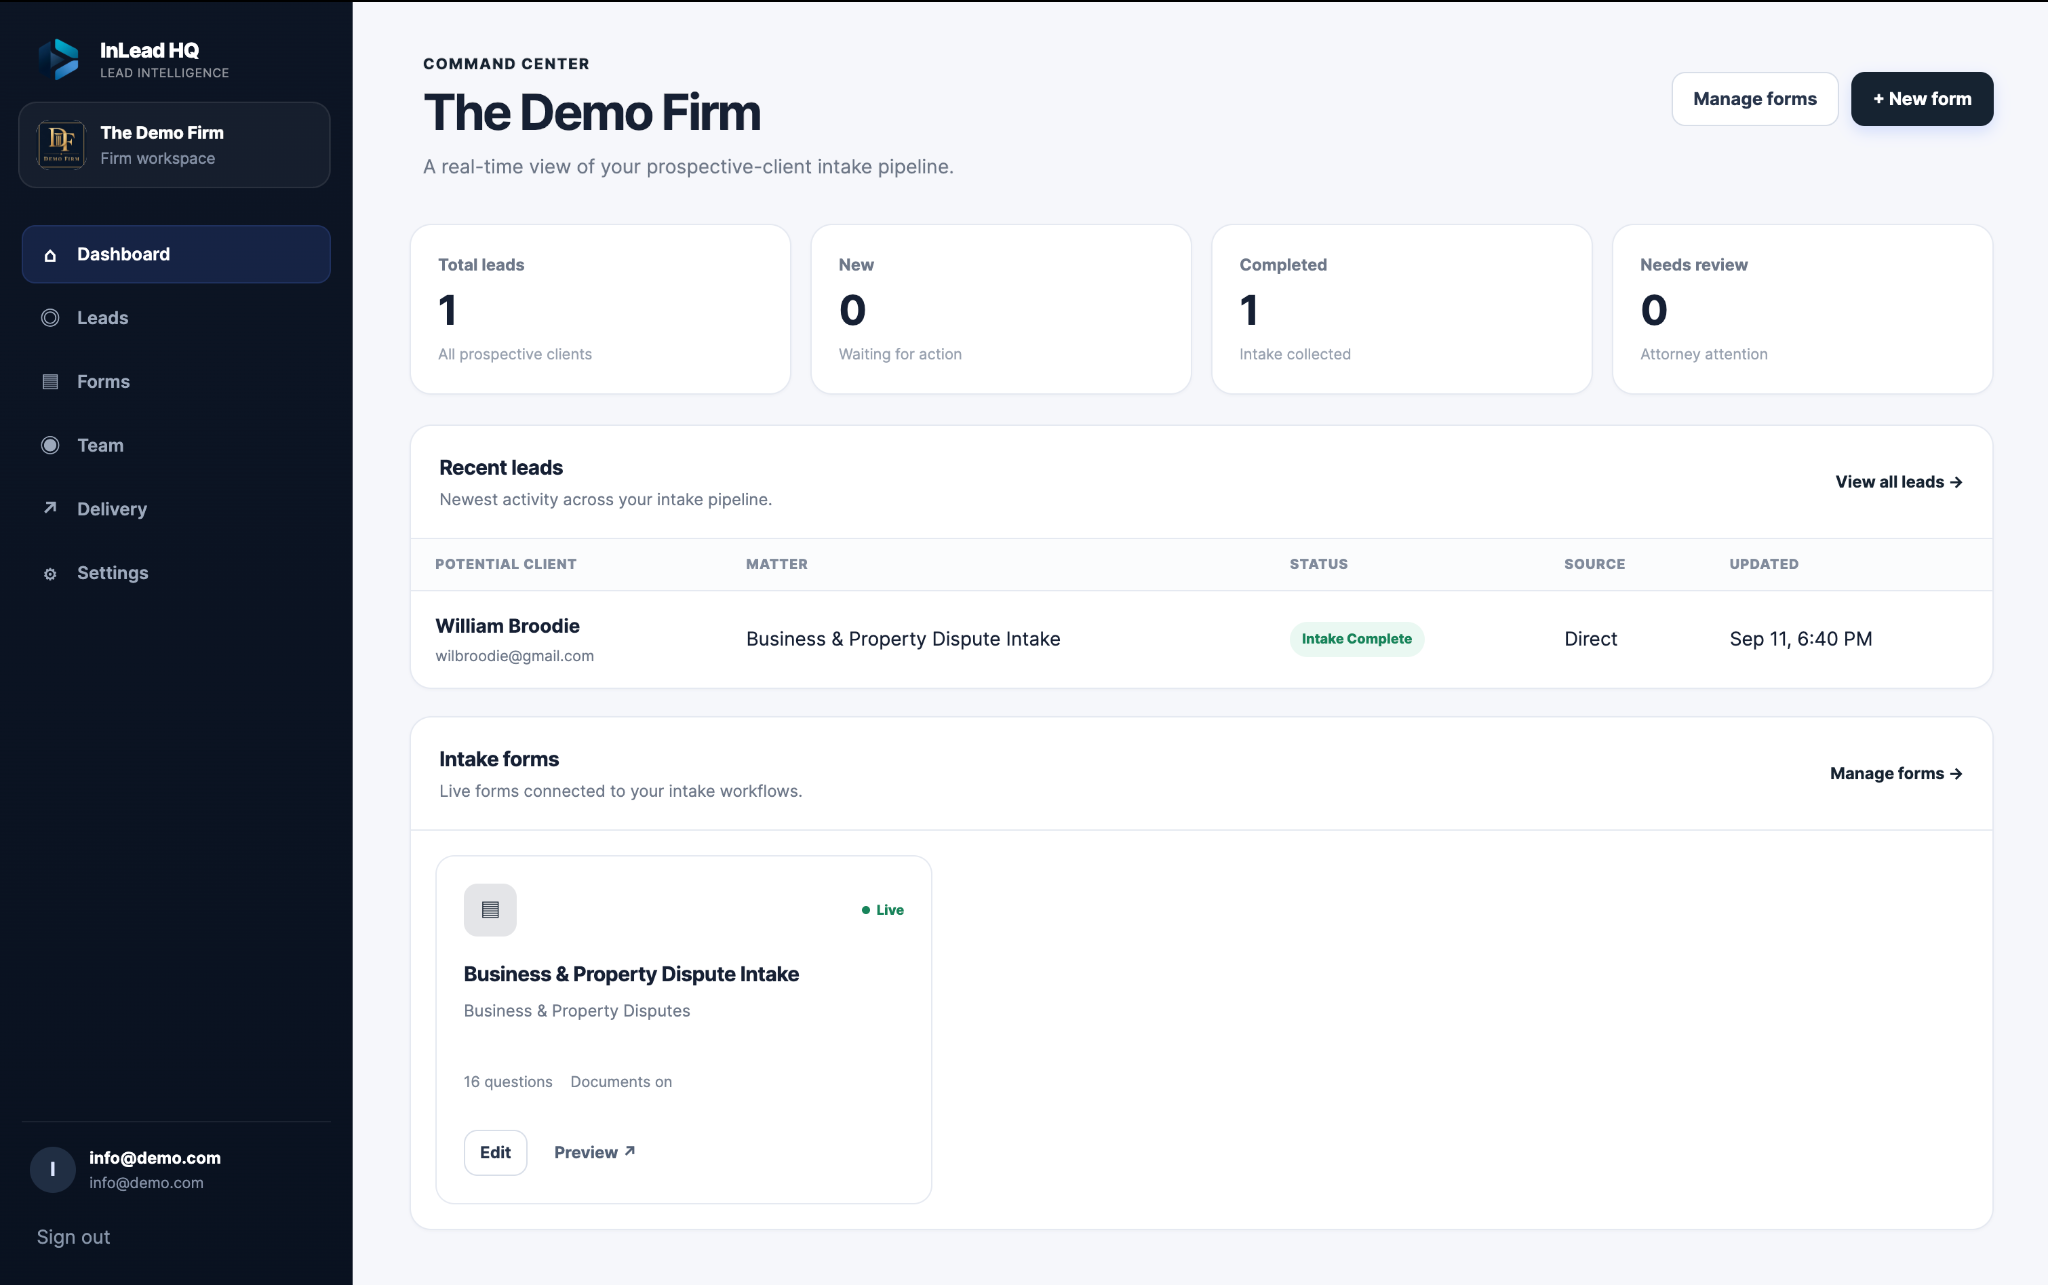
Task: Open the William Broodie lead row
Action: tap(1201, 639)
